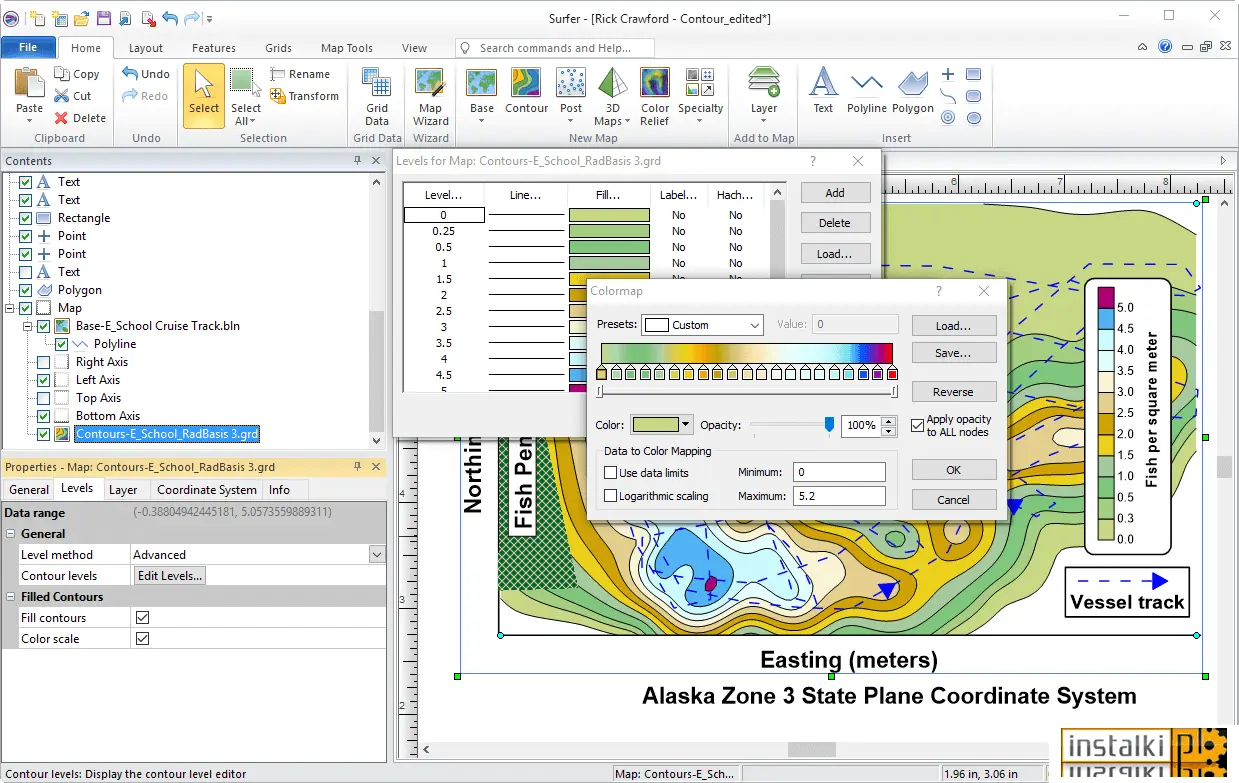Image resolution: width=1239 pixels, height=783 pixels.
Task: Switch to the Map Tools ribbon tab
Action: [x=346, y=48]
